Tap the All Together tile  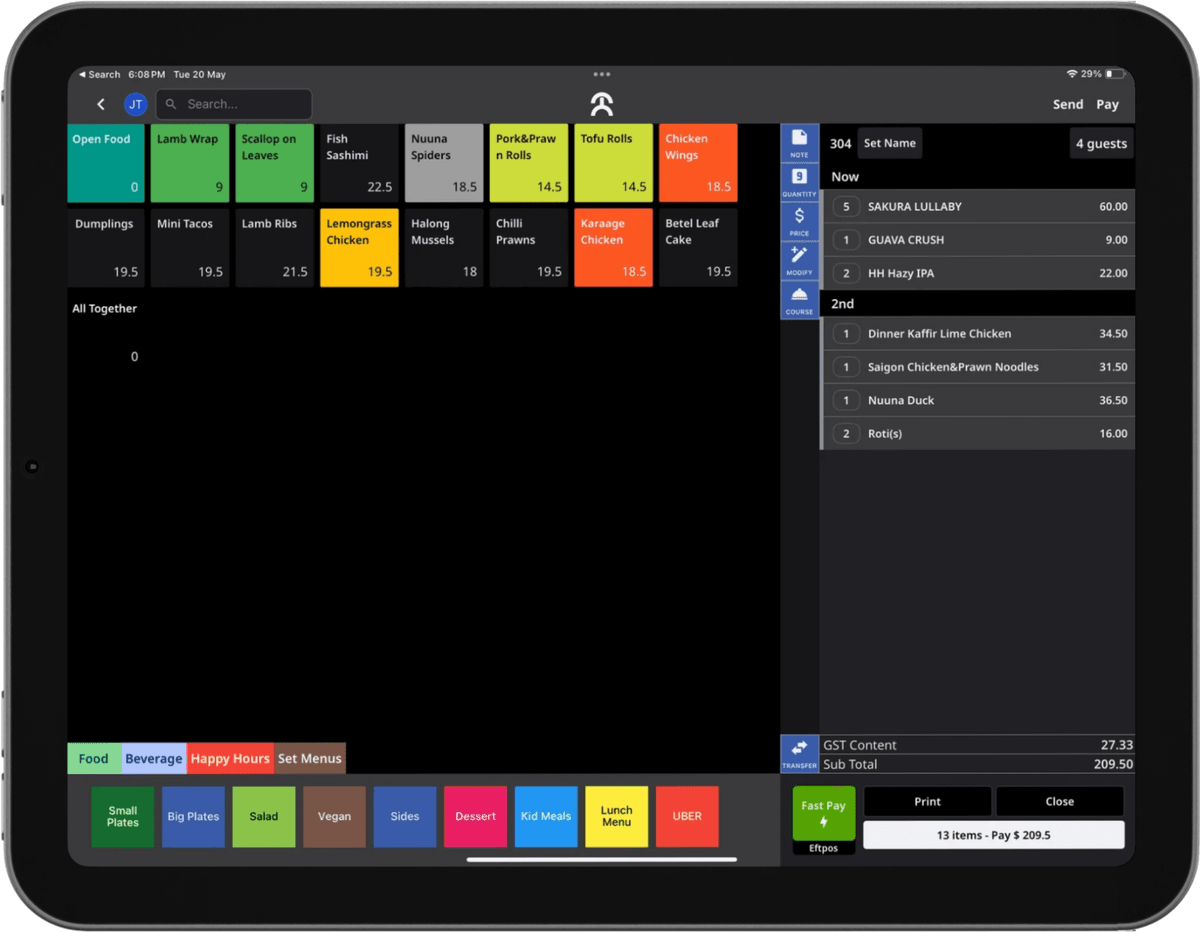coord(106,333)
